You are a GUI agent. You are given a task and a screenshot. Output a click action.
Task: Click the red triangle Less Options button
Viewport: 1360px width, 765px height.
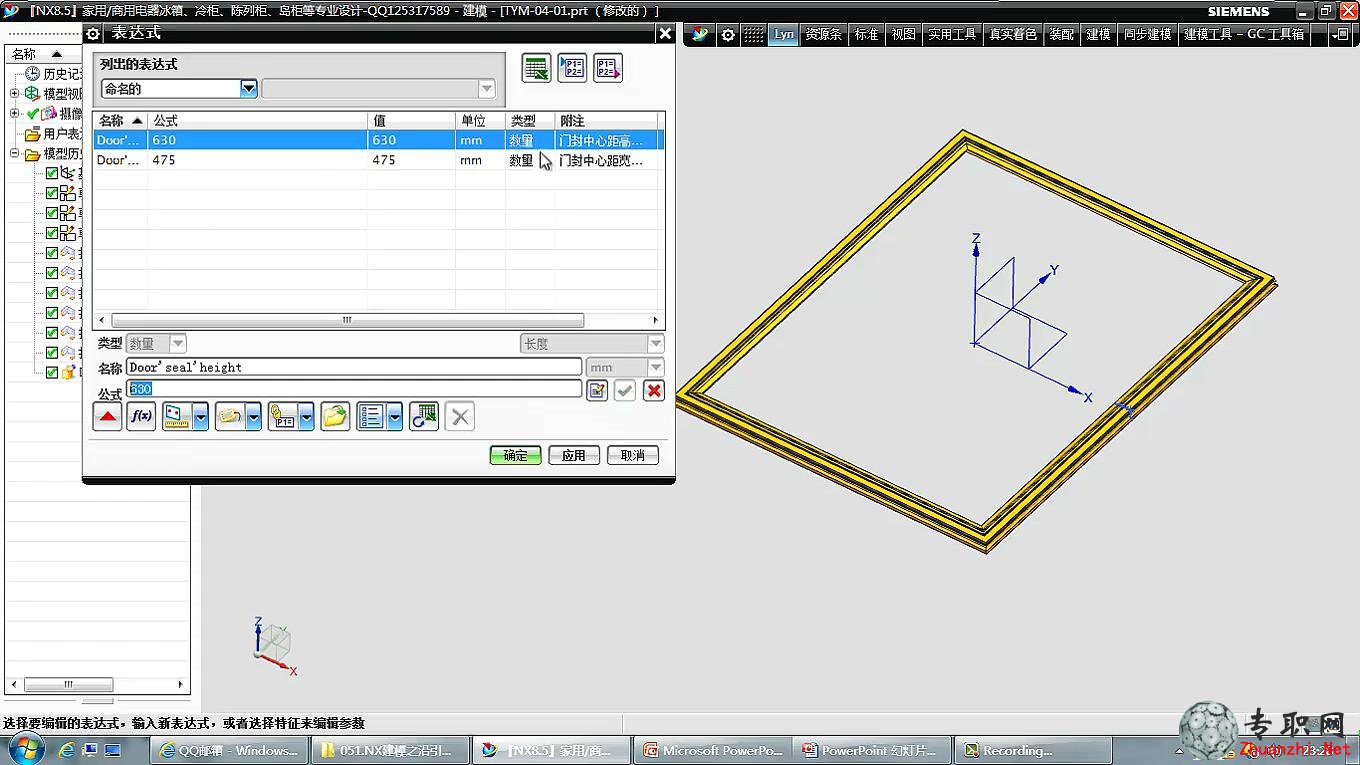click(108, 417)
